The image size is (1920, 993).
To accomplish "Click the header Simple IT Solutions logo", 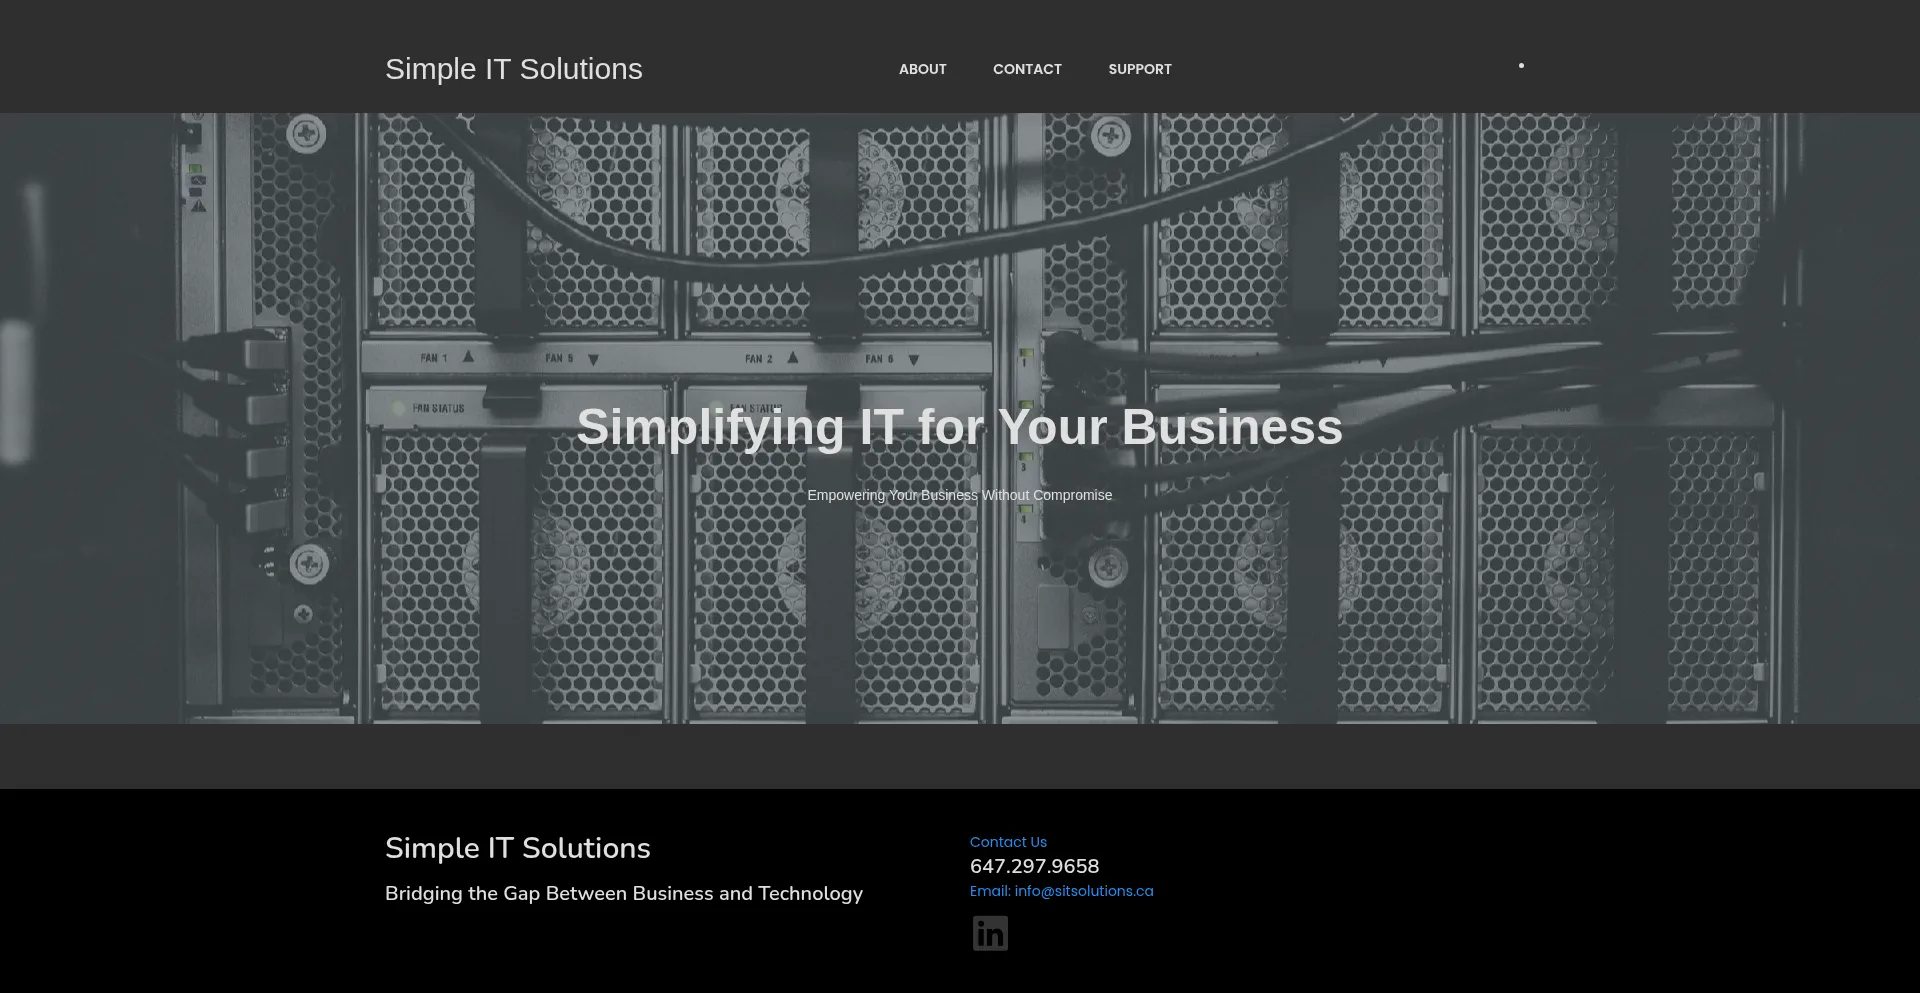I will (x=513, y=69).
